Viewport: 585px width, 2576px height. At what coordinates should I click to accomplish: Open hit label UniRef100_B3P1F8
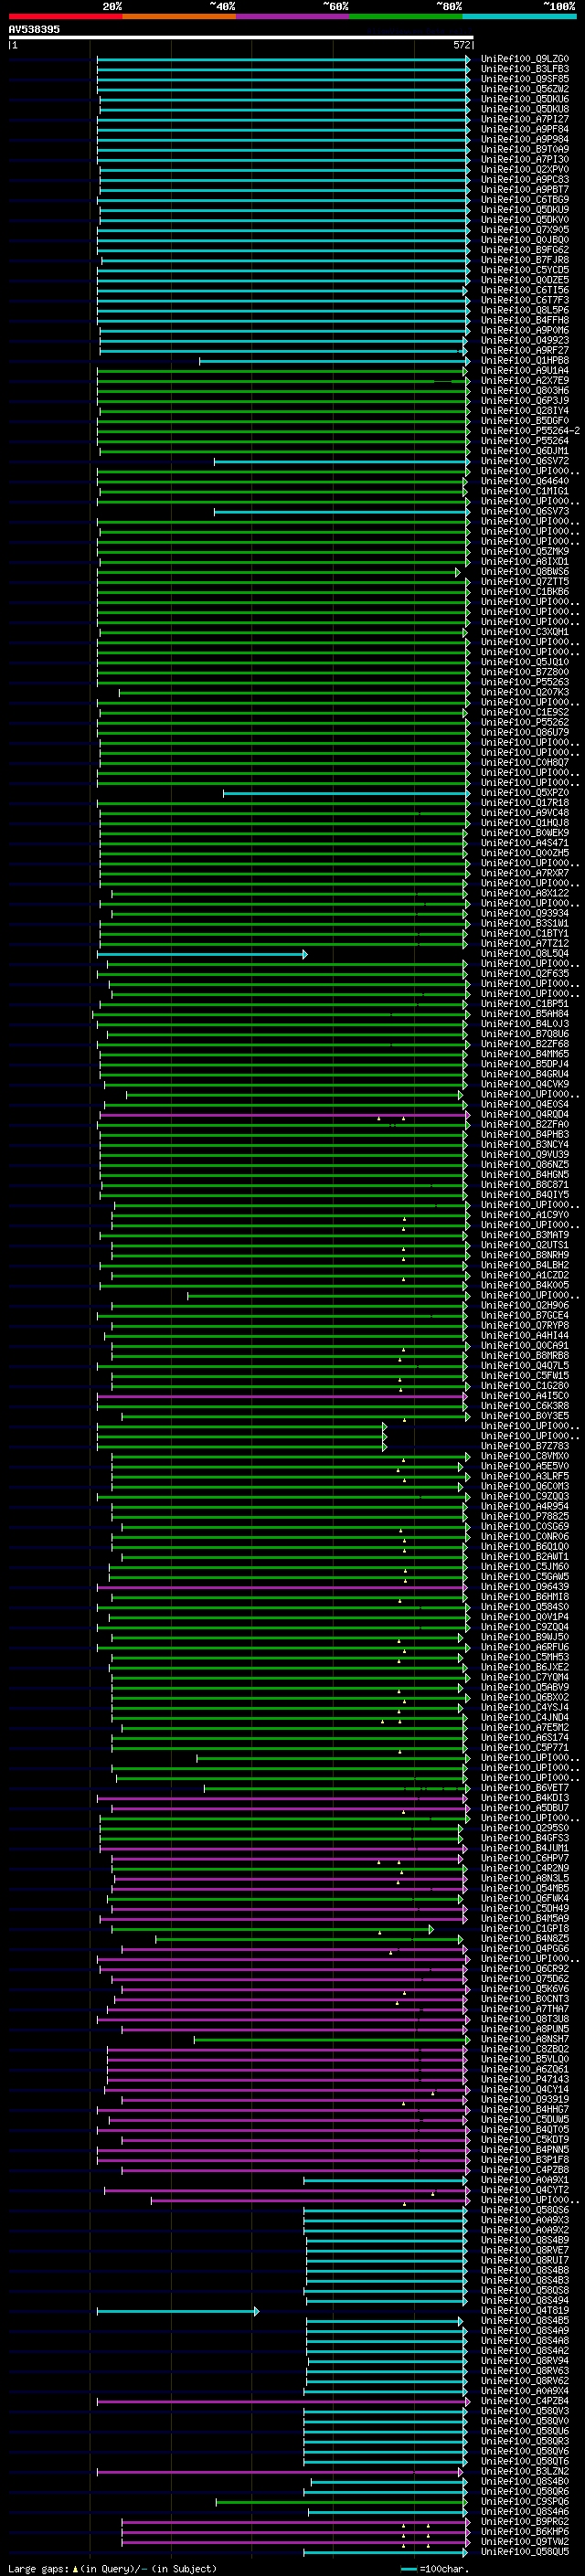pos(524,2160)
